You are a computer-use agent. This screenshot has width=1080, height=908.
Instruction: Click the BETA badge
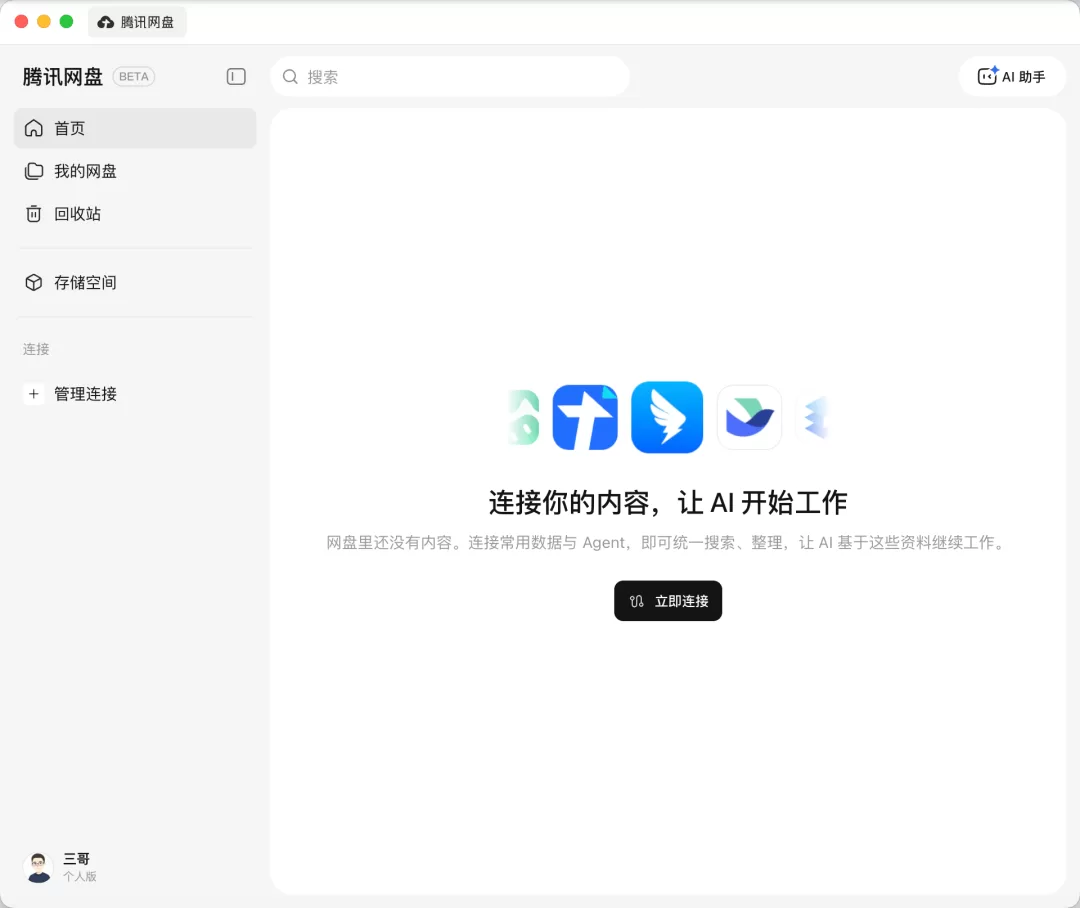click(134, 76)
